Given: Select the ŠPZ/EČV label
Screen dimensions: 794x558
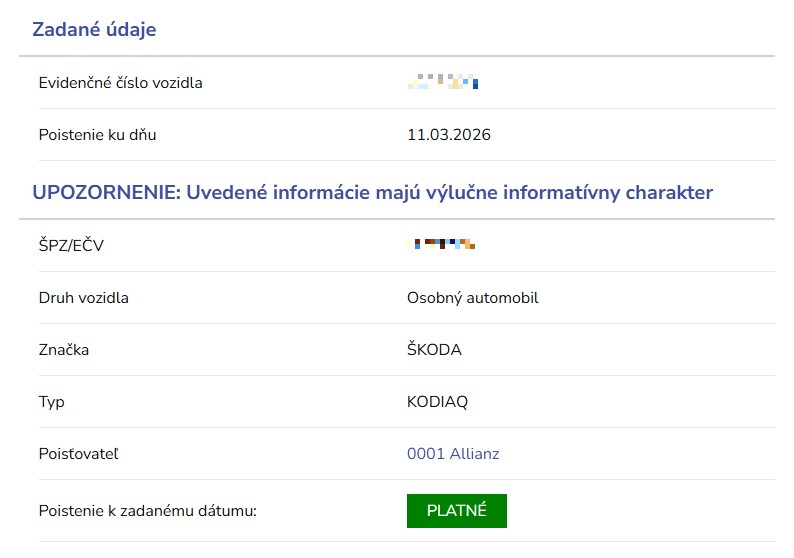Looking at the screenshot, I should 71,245.
